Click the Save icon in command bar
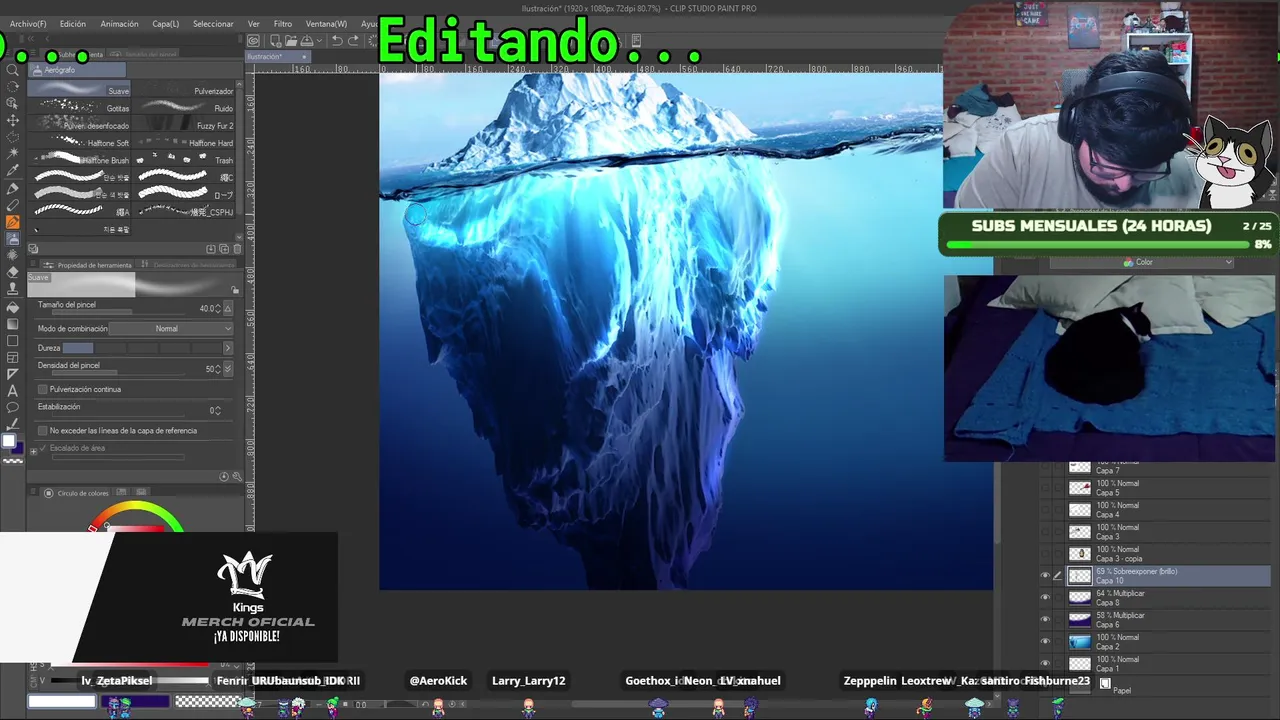The image size is (1280, 720). [x=305, y=41]
